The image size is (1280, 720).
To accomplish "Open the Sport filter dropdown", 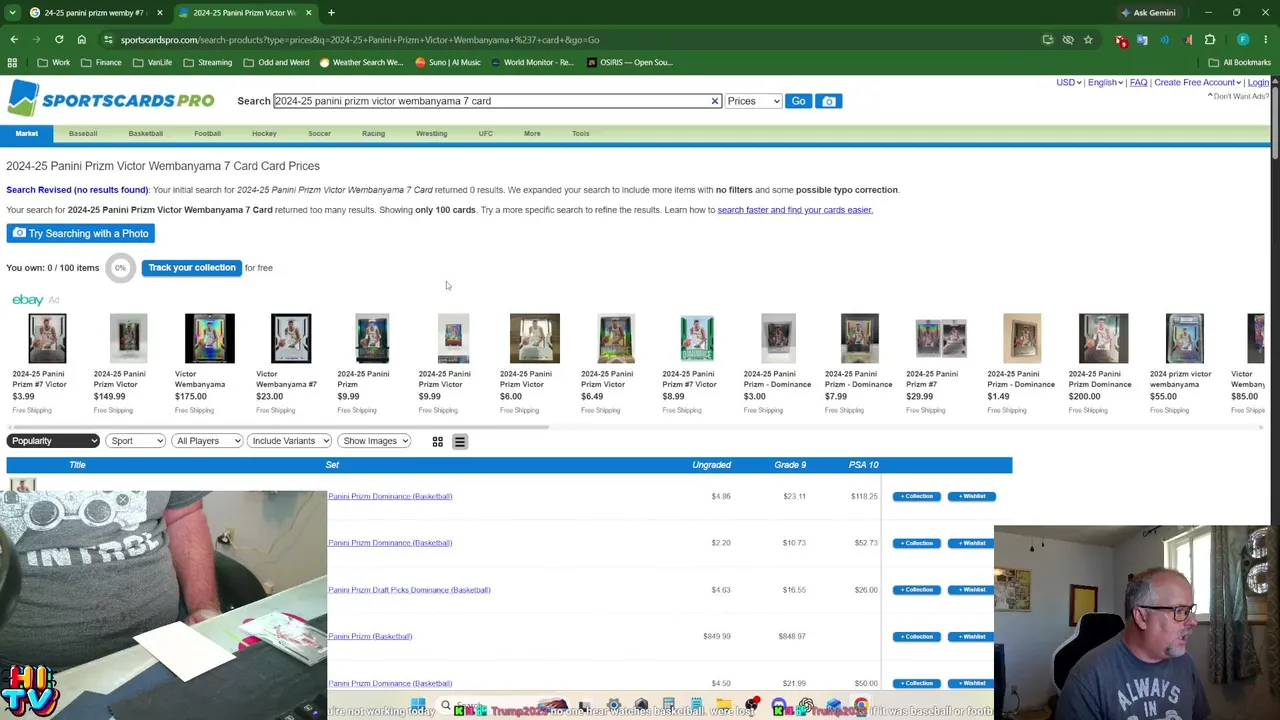I will 135,441.
